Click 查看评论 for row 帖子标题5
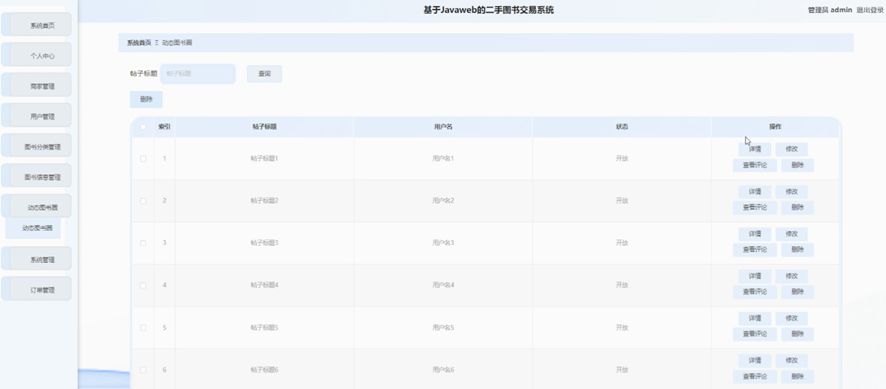886x389 pixels. (754, 334)
